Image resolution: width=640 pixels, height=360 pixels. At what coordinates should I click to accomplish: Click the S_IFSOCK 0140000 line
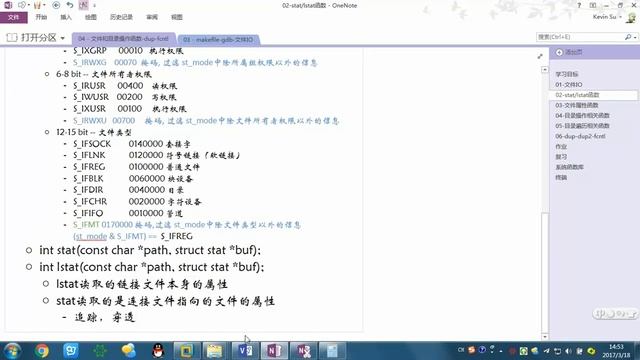[x=132, y=144]
